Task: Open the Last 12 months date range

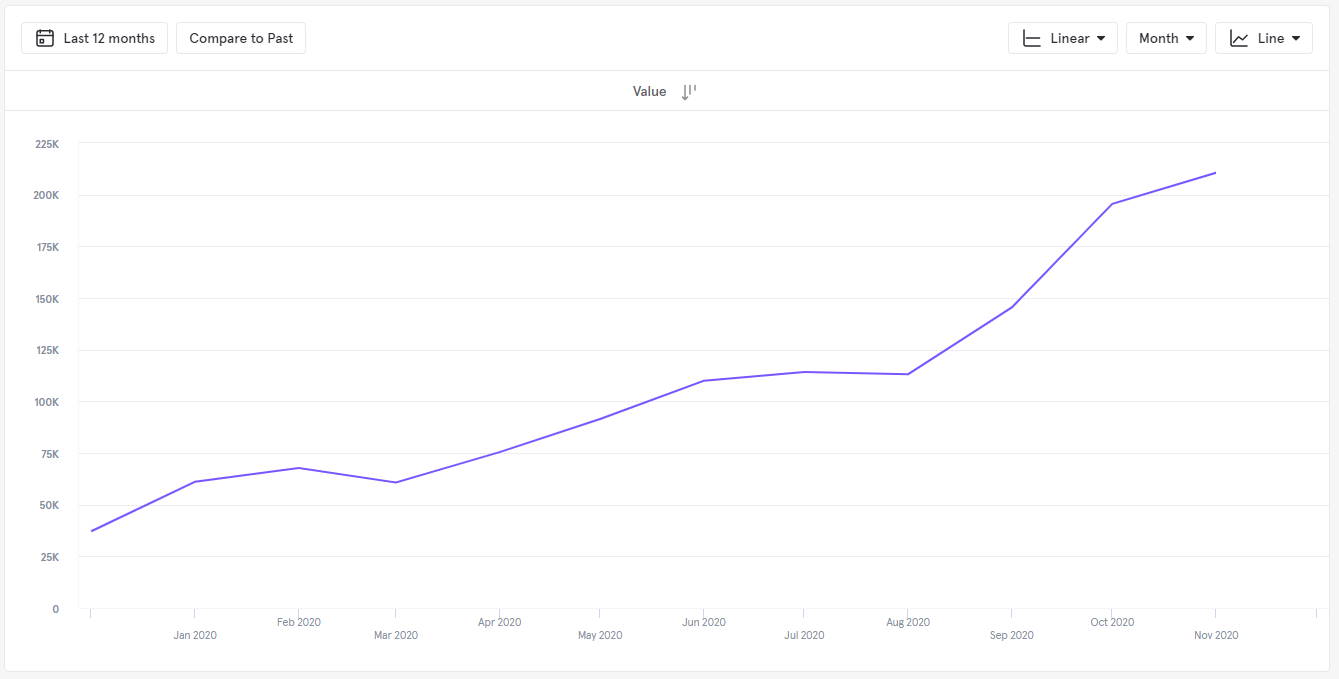Action: click(x=108, y=38)
